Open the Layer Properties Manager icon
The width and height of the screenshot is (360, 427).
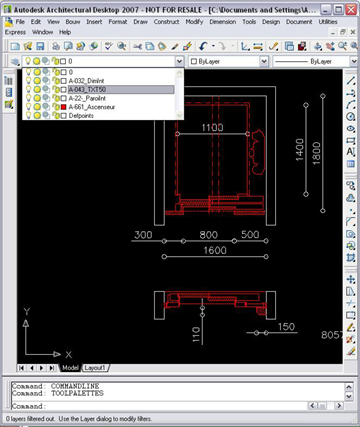[15, 61]
